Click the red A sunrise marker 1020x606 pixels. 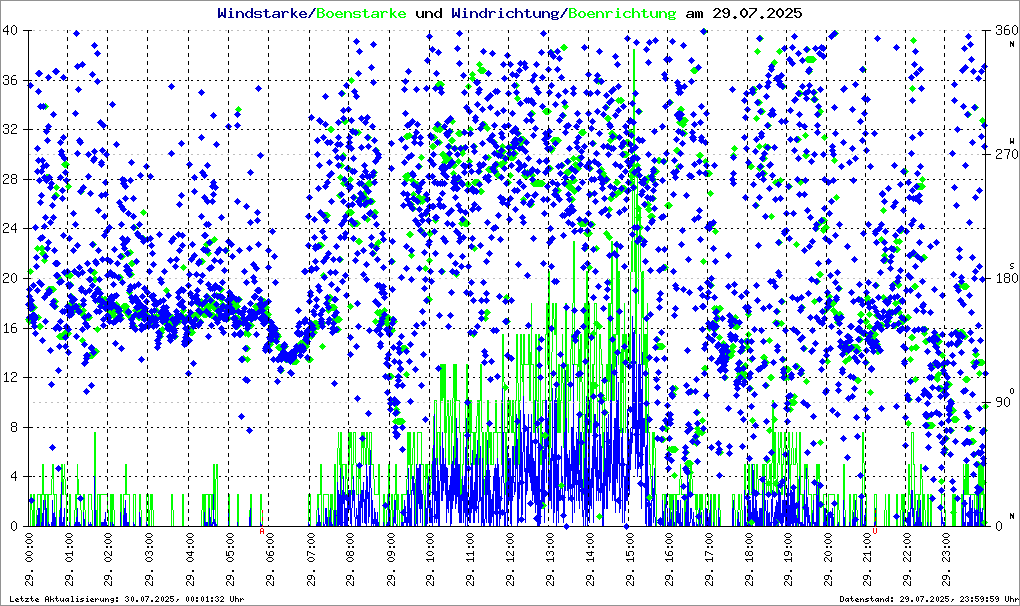[262, 531]
